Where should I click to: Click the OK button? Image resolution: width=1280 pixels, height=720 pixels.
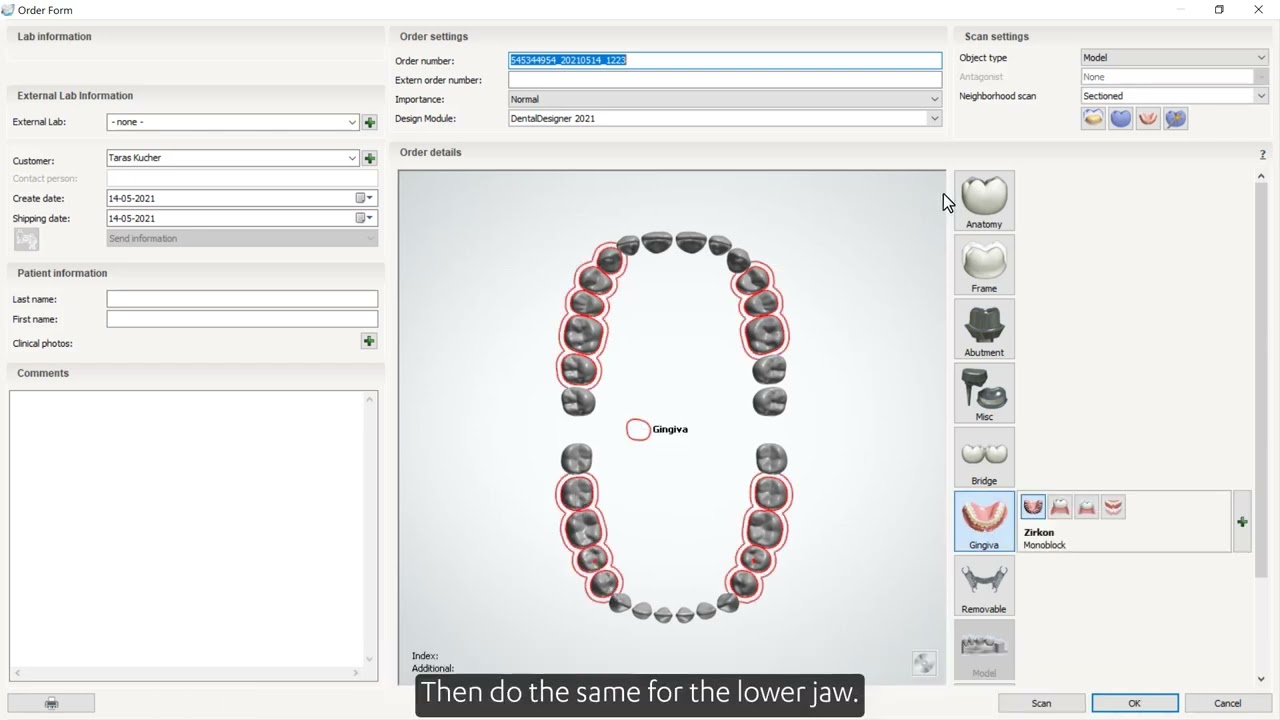[x=1135, y=703]
